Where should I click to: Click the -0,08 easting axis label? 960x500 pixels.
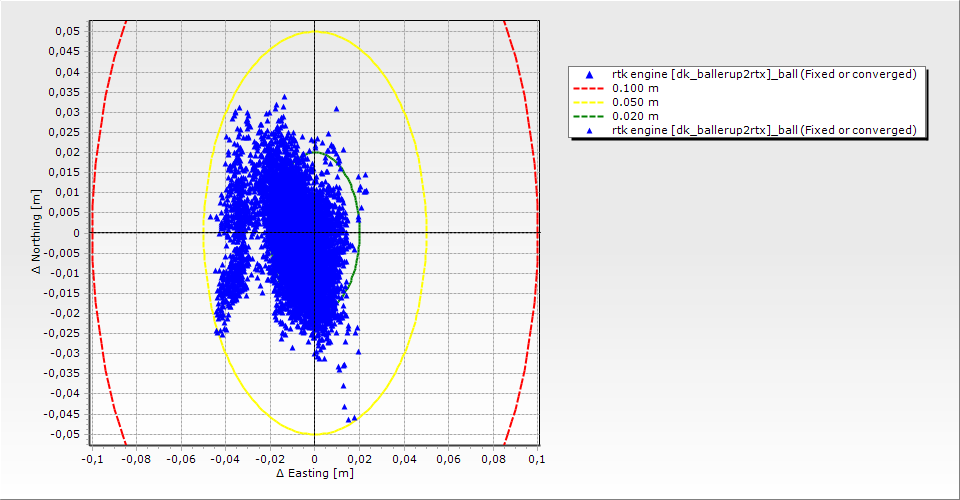coord(136,459)
